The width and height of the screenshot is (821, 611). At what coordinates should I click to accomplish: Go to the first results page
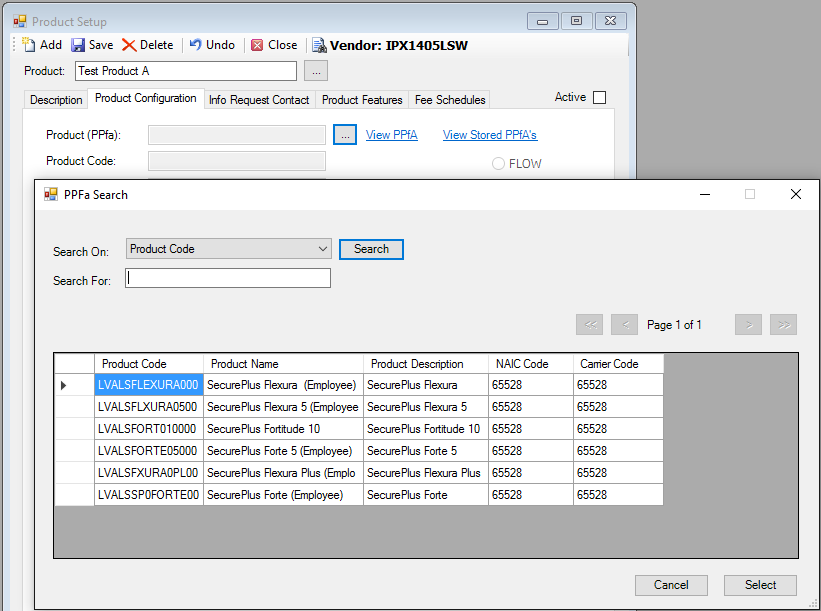click(590, 324)
